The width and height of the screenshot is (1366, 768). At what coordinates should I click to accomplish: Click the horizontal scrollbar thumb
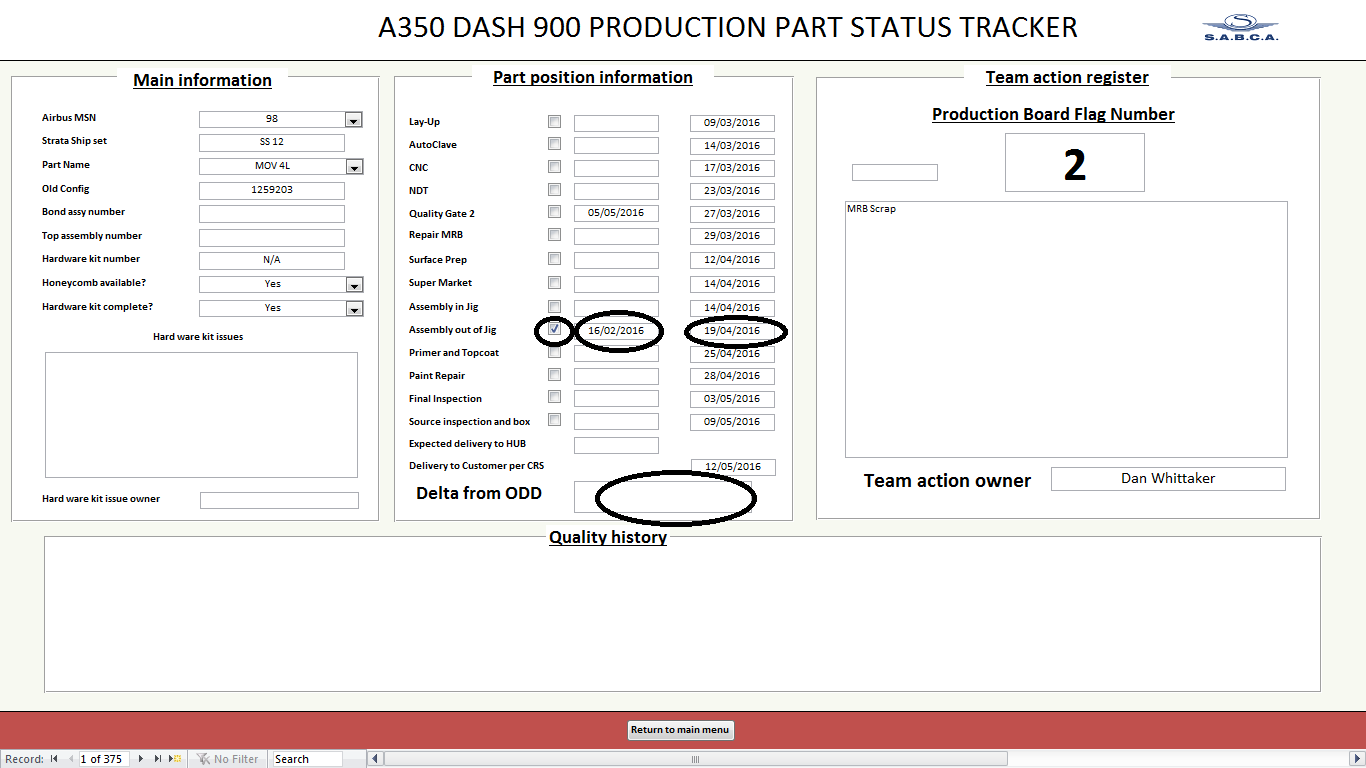coord(695,759)
